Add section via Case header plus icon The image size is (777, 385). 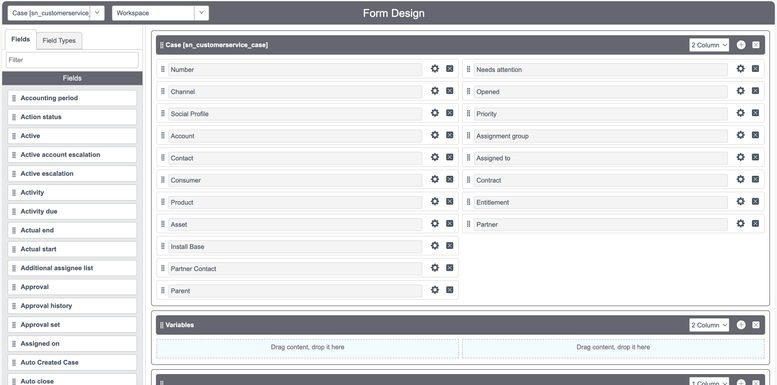click(x=741, y=45)
